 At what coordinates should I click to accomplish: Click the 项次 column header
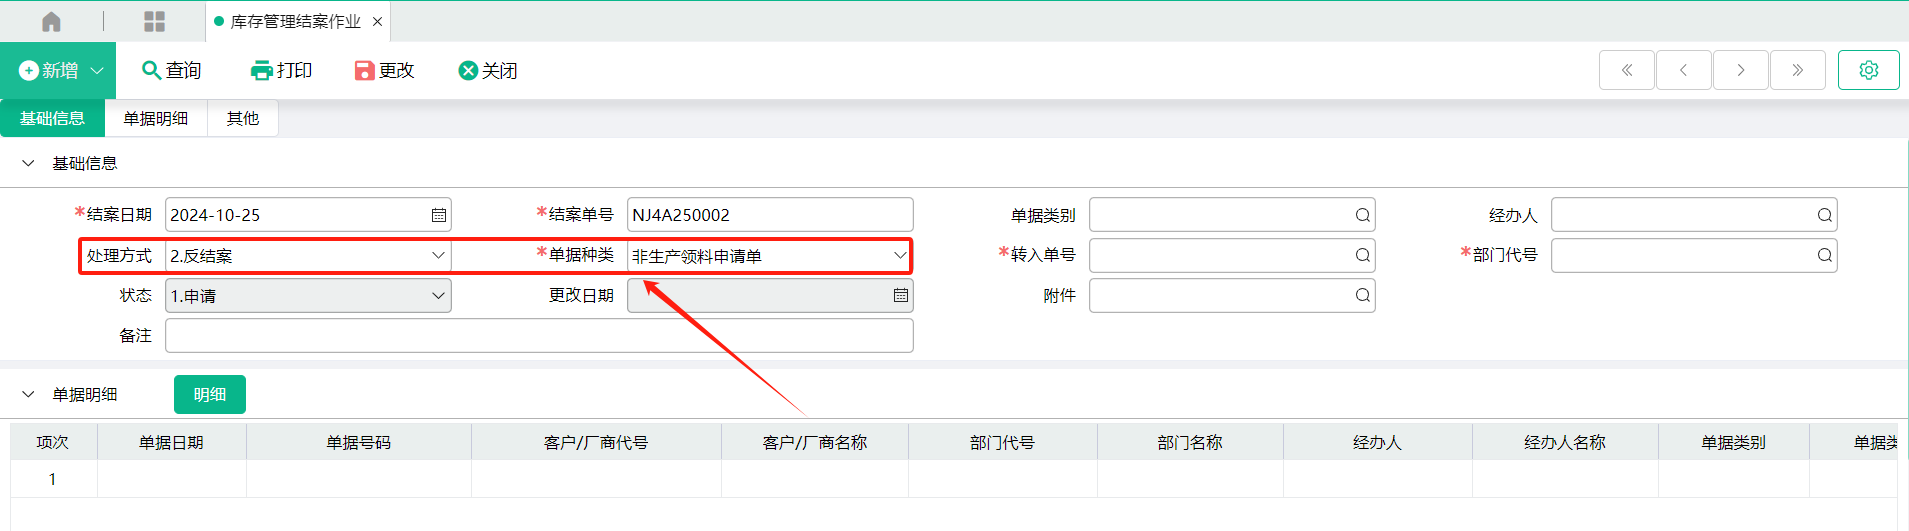[x=53, y=442]
